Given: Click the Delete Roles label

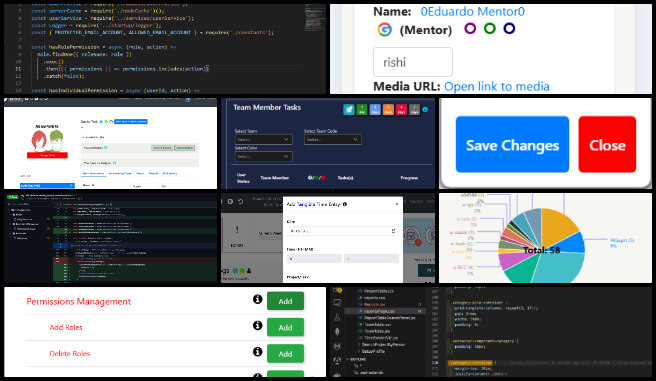Looking at the screenshot, I should (x=69, y=353).
